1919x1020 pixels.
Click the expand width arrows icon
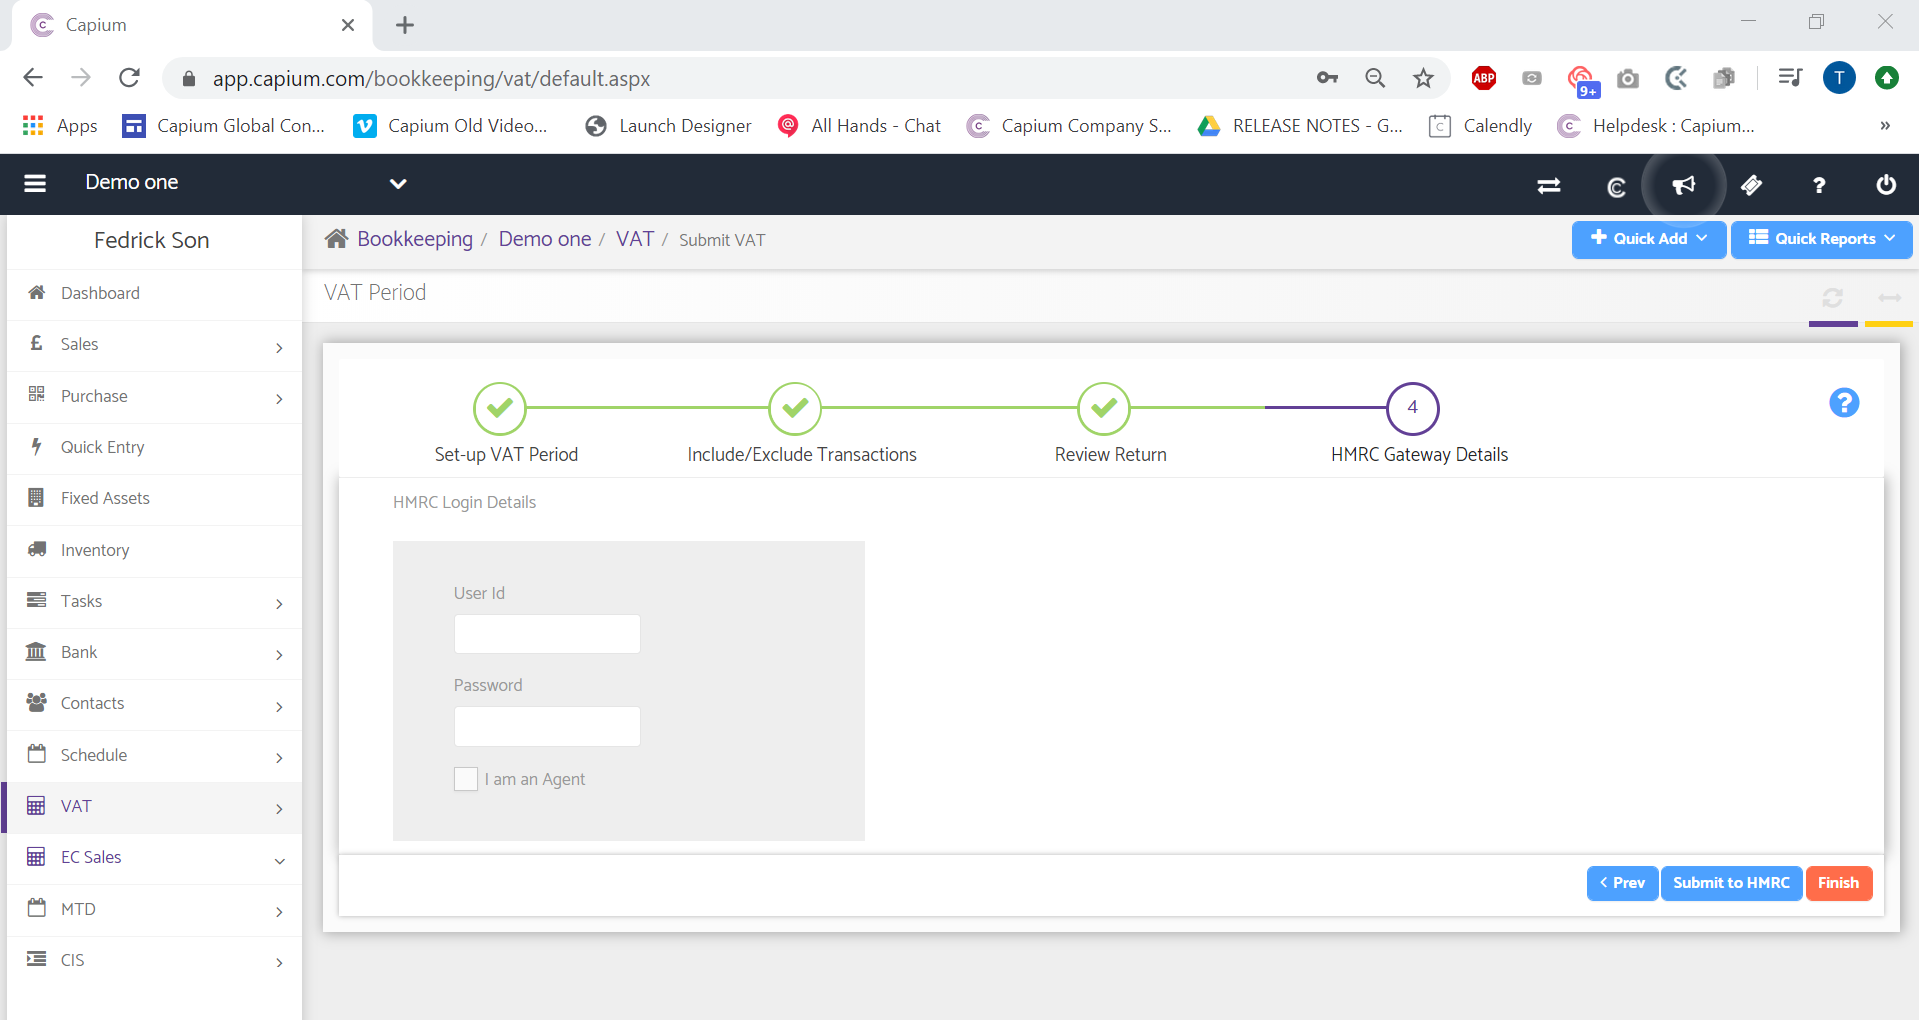tap(1889, 298)
